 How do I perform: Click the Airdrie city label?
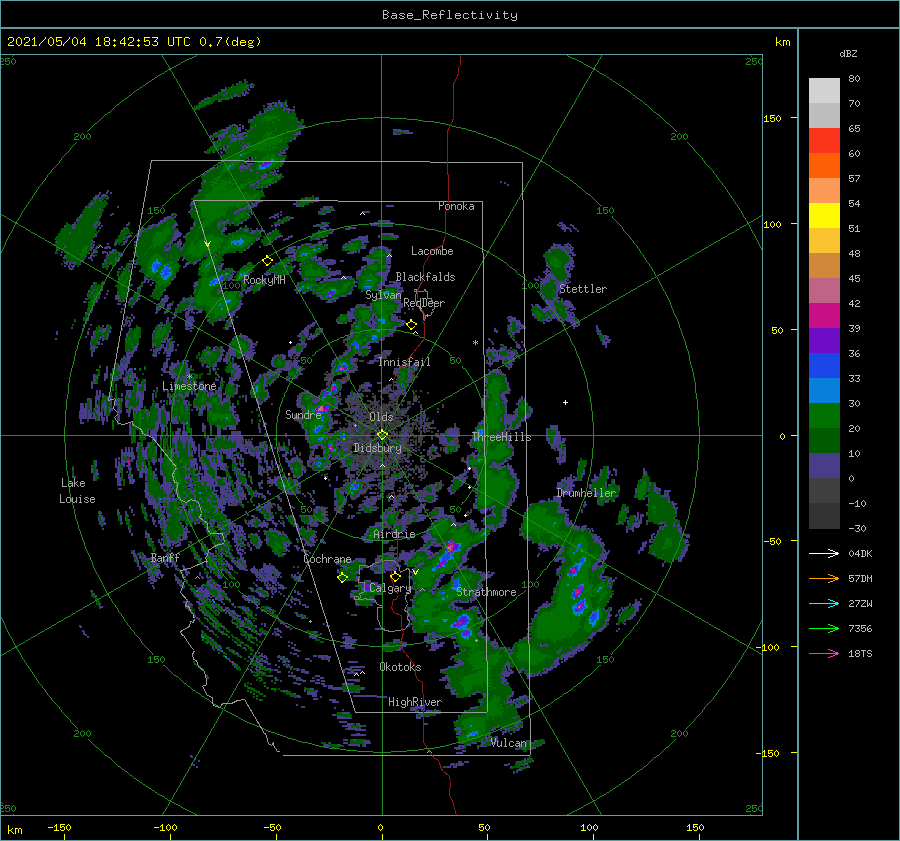pos(394,534)
